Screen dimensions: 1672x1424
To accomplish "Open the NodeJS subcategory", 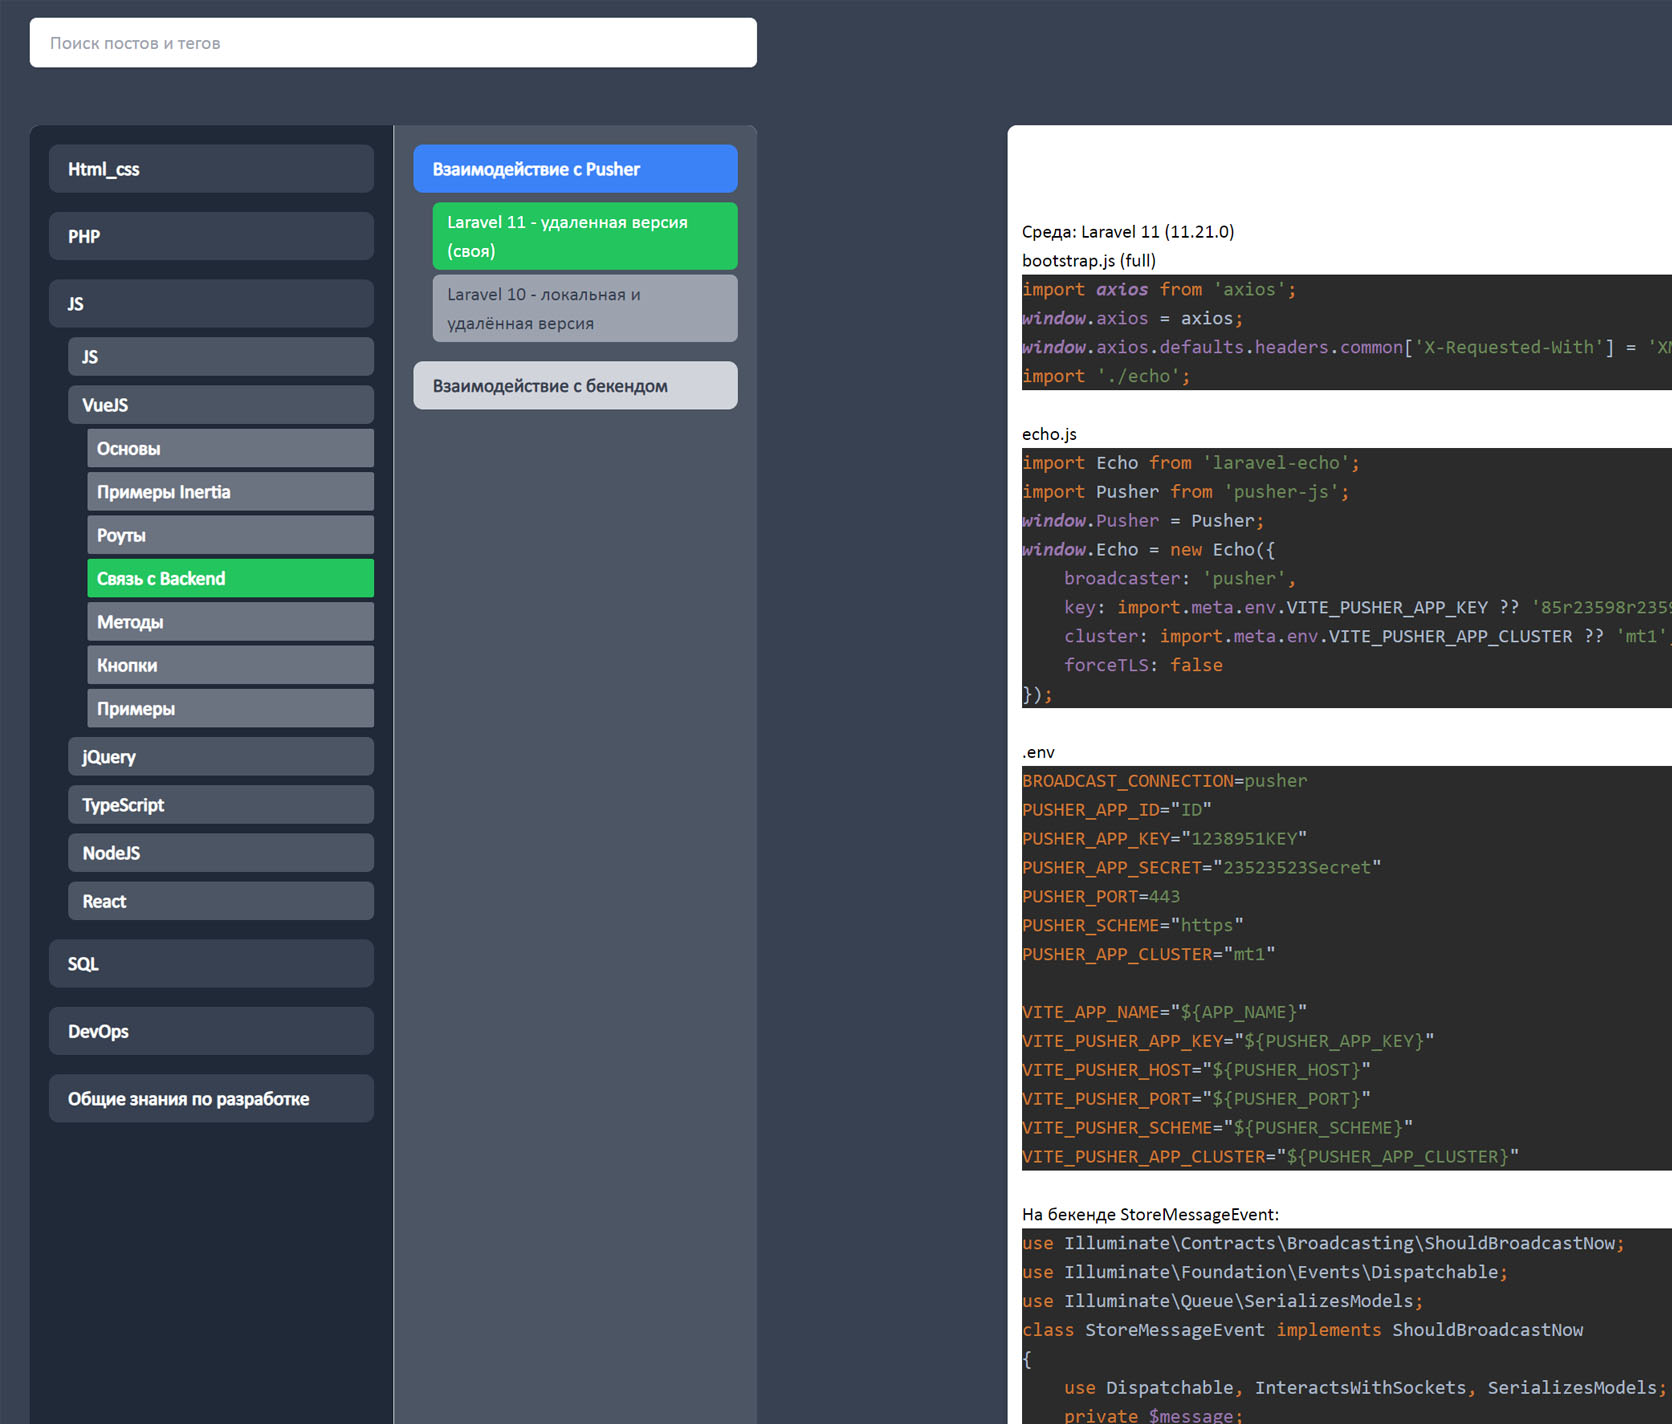I will tap(220, 853).
